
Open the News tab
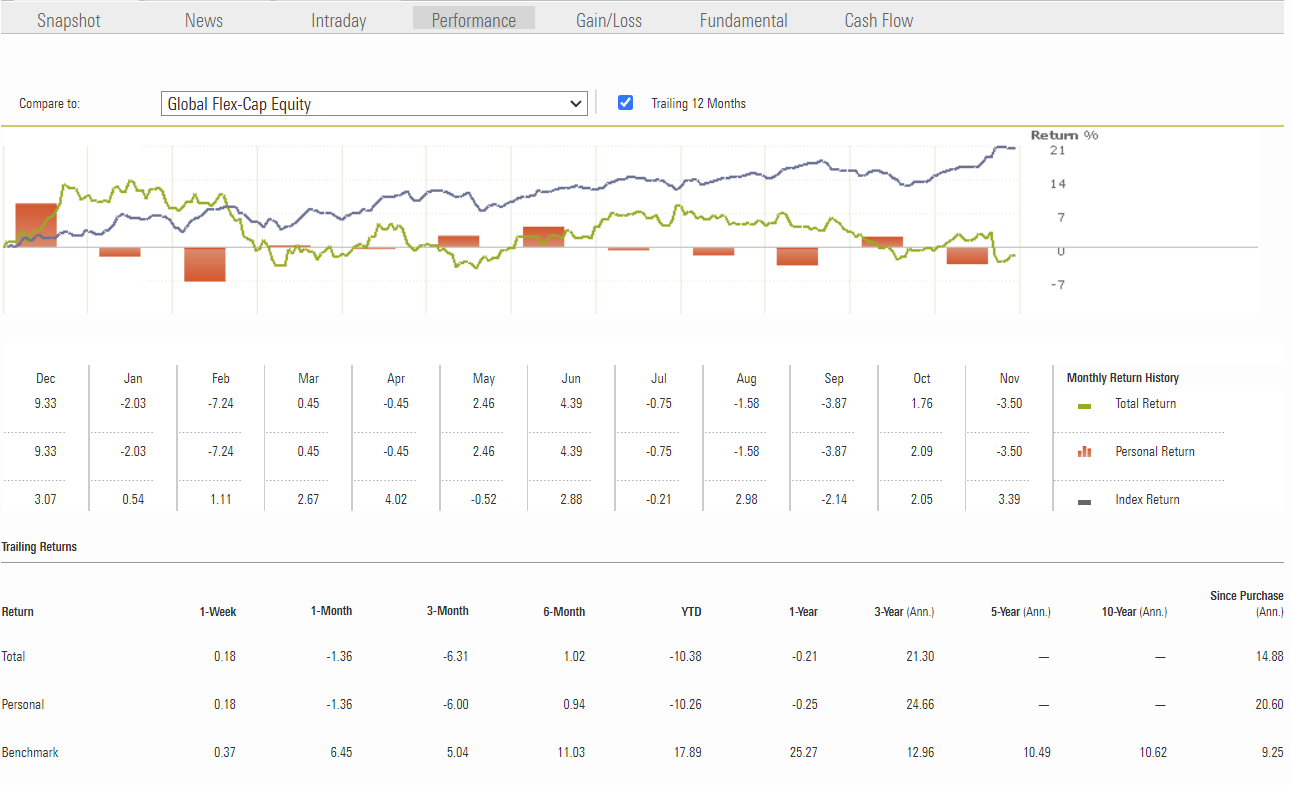point(204,20)
